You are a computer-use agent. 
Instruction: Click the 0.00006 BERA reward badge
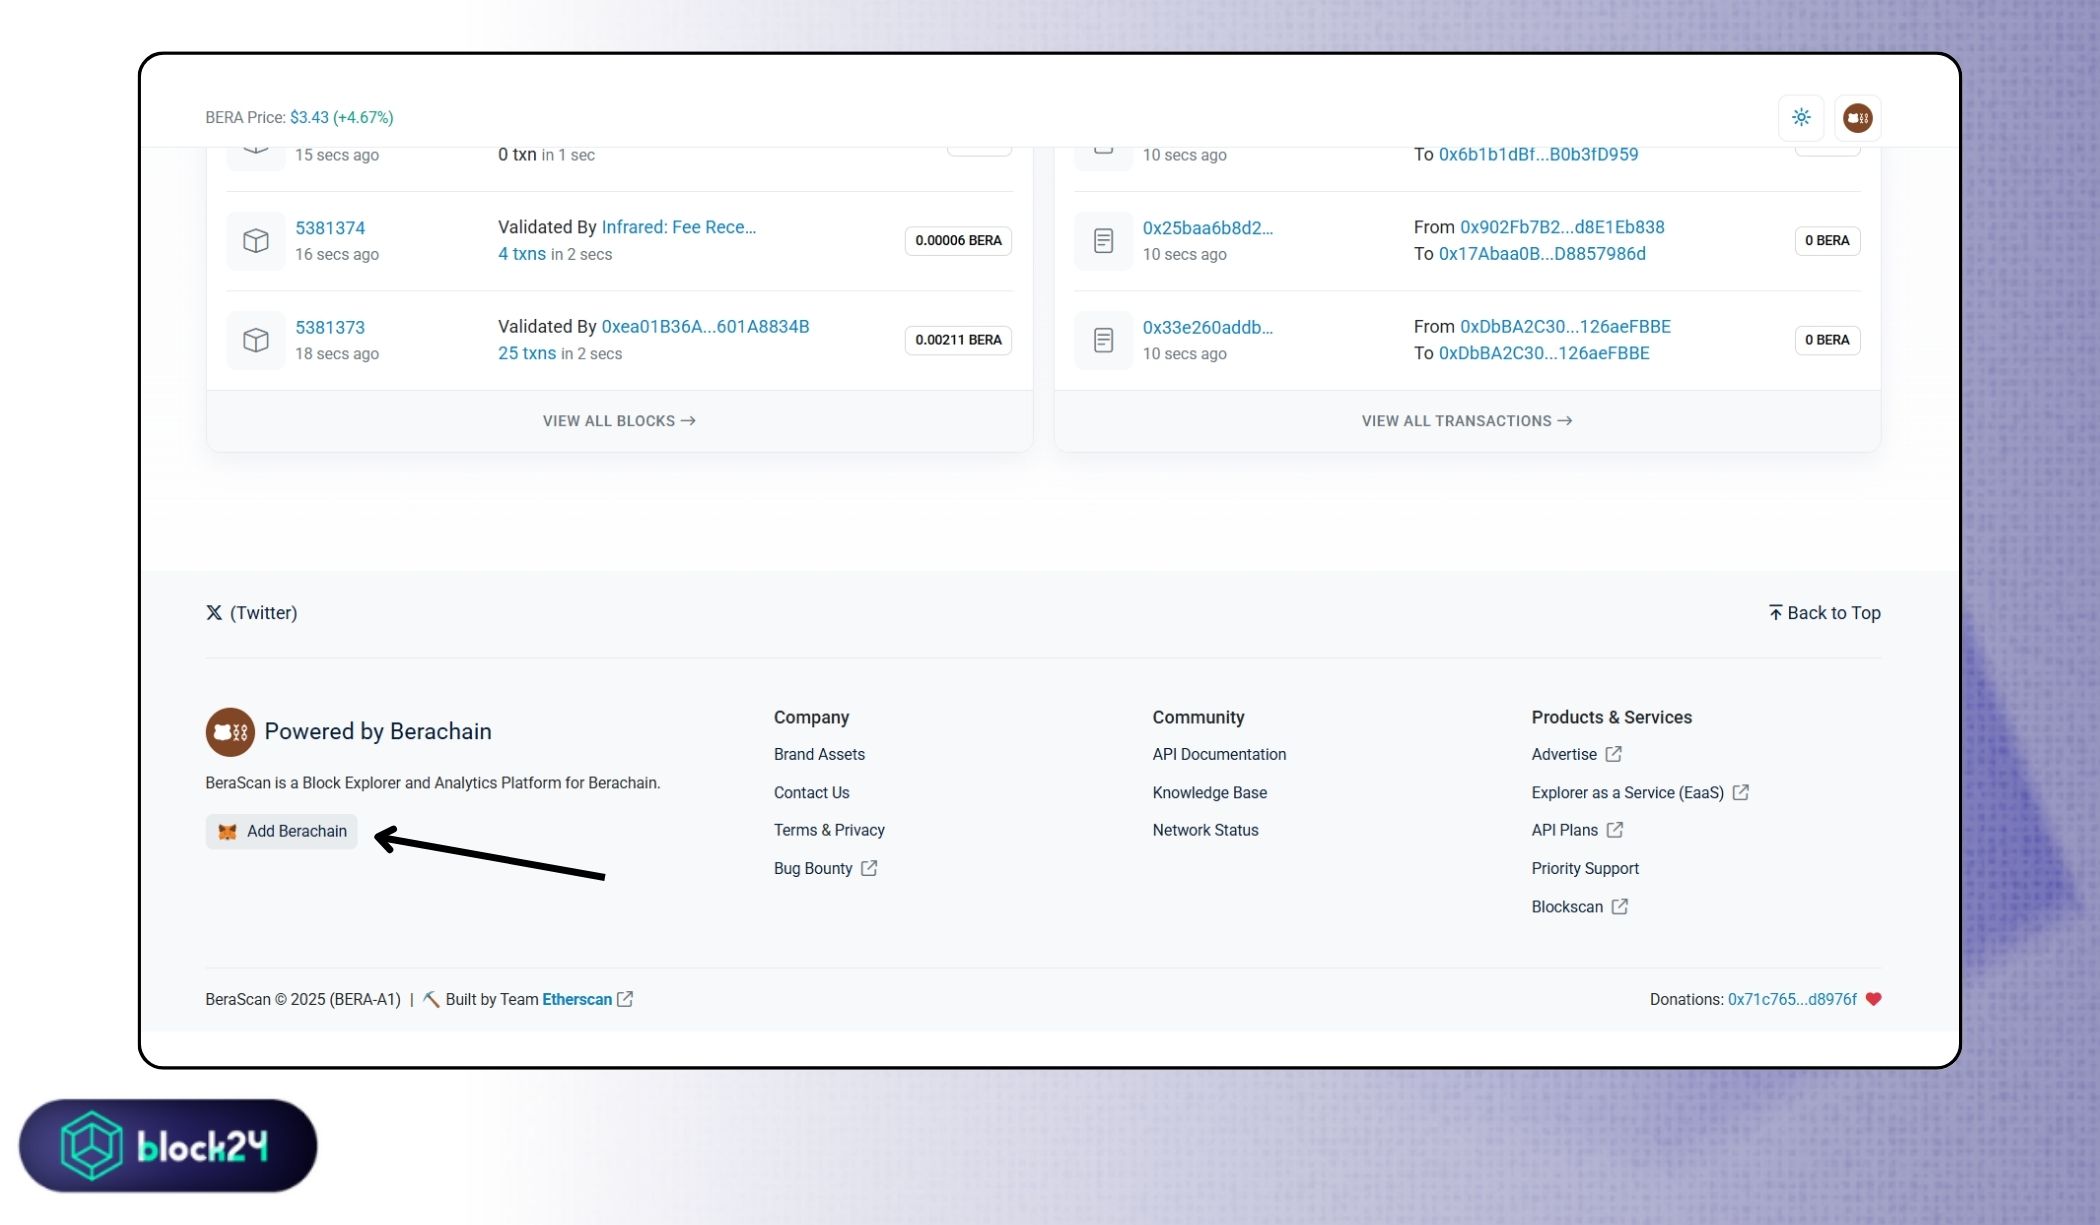pyautogui.click(x=958, y=241)
